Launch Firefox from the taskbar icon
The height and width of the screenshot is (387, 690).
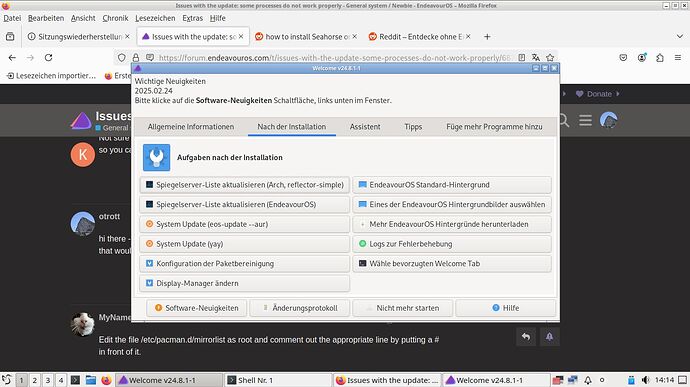pyautogui.click(x=106, y=380)
